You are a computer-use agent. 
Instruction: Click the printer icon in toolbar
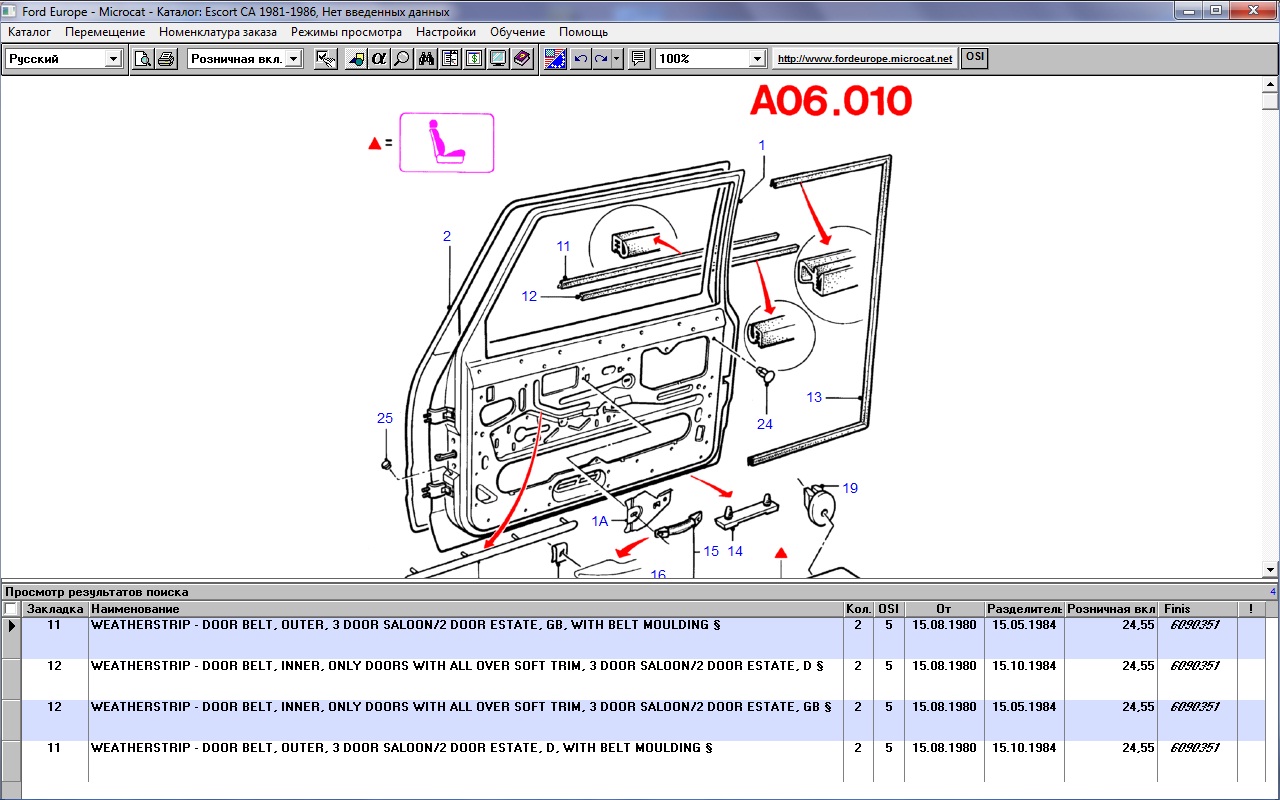(x=166, y=59)
